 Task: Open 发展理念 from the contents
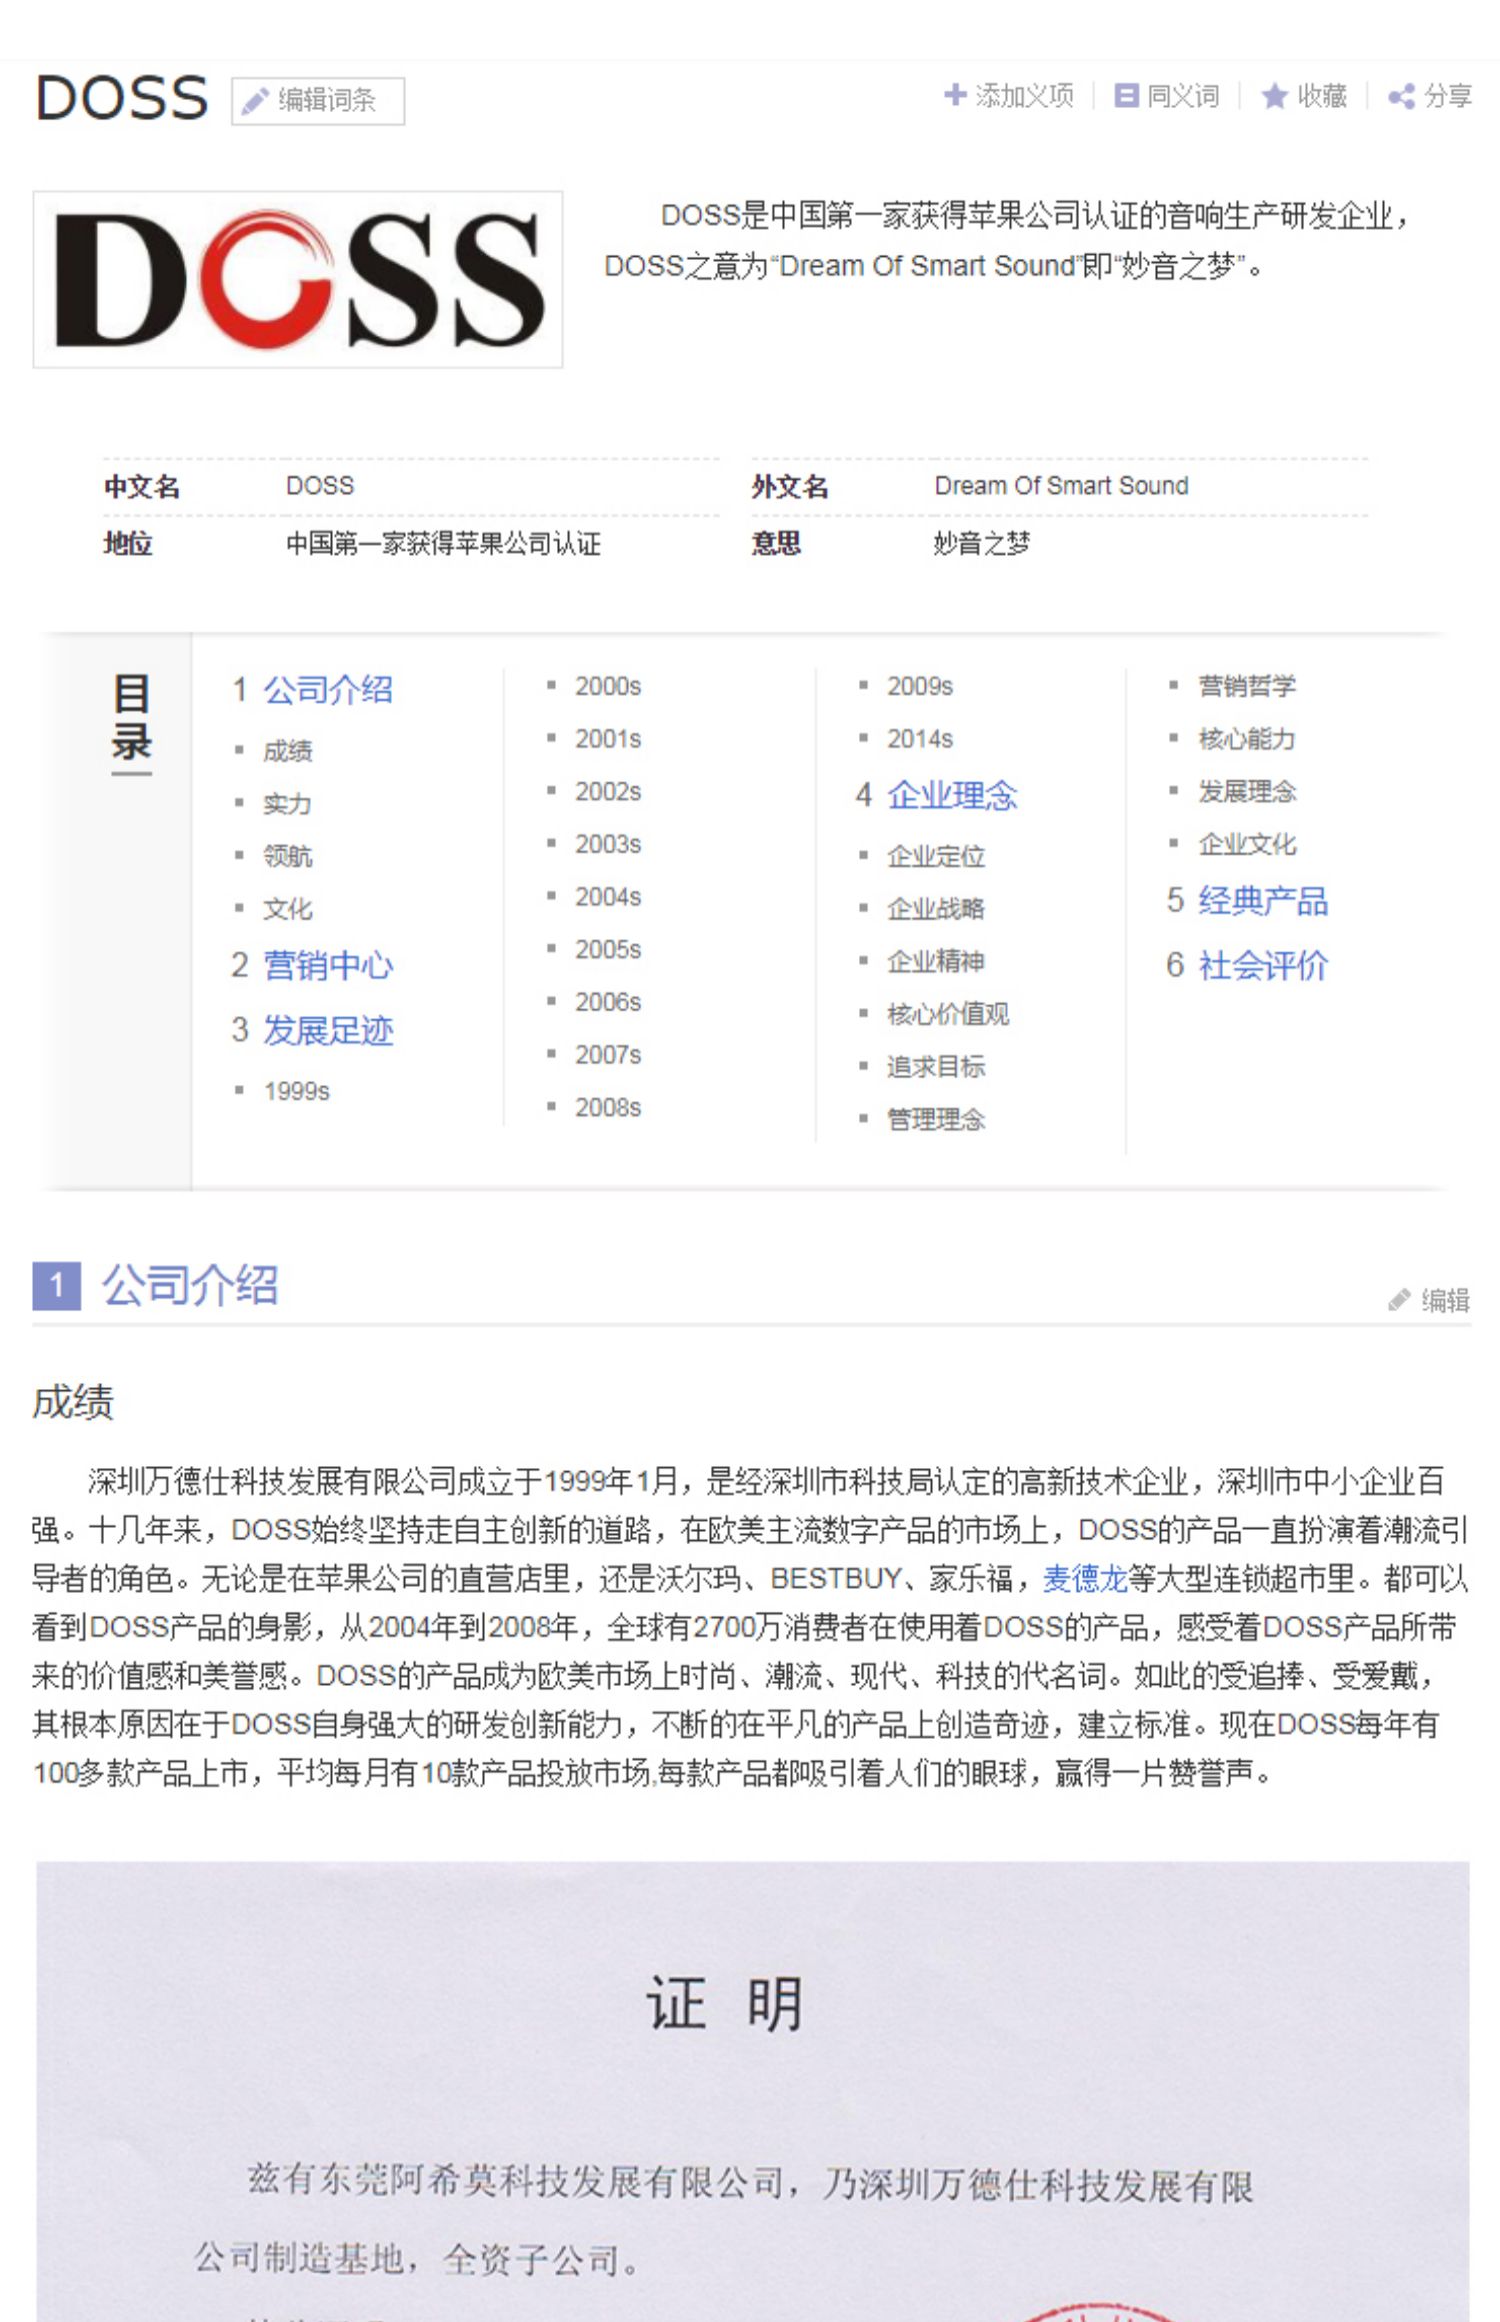(1247, 791)
